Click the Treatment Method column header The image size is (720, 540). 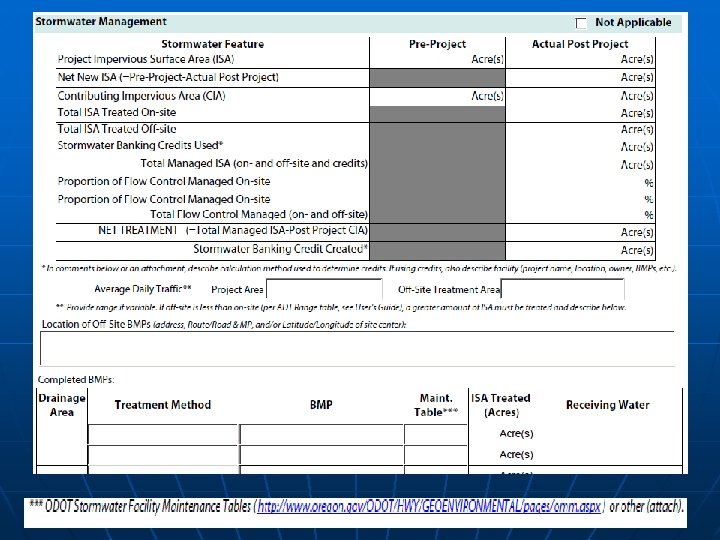[x=163, y=405]
